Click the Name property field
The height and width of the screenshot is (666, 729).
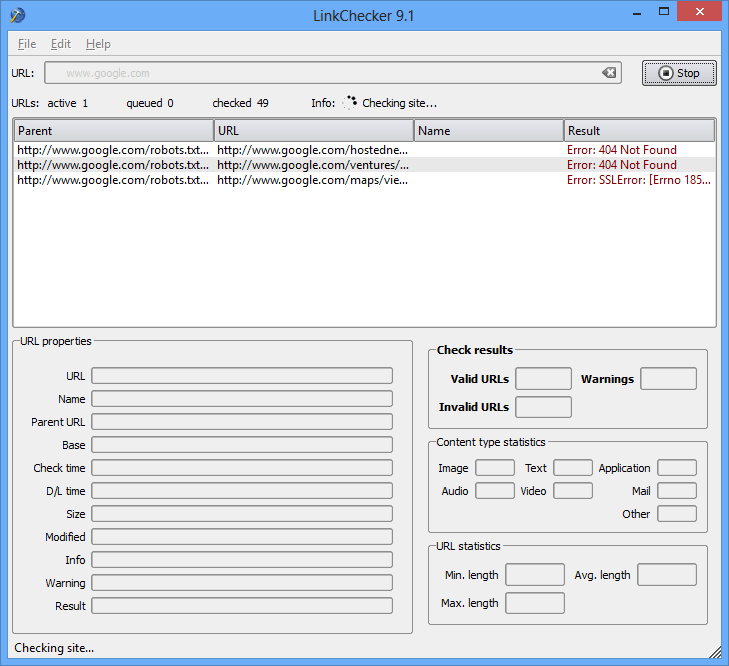[x=242, y=399]
